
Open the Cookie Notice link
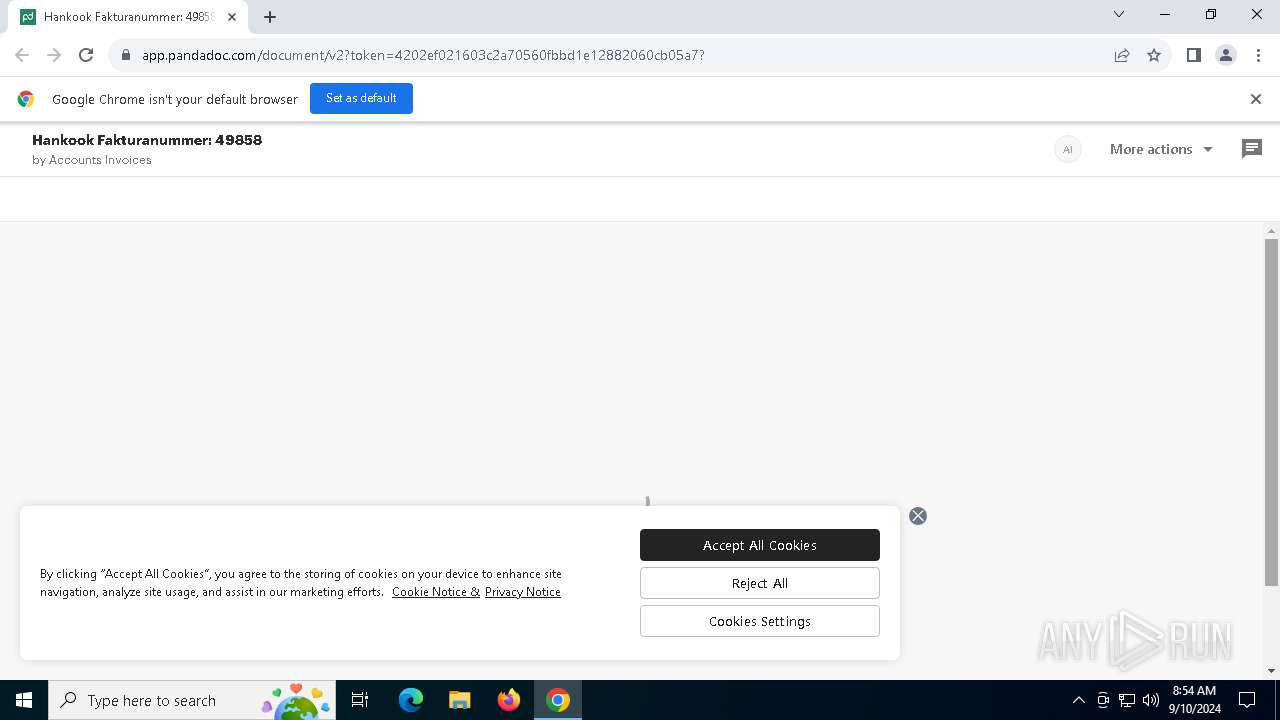(x=436, y=592)
